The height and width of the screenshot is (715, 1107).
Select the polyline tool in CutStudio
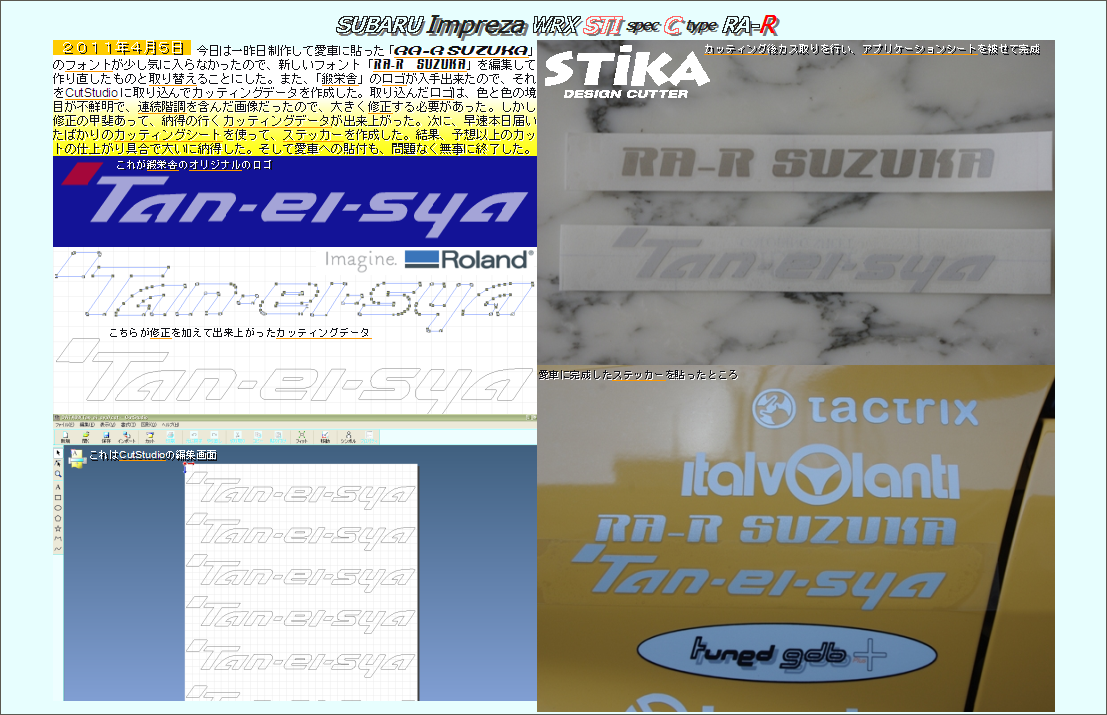pos(58,539)
